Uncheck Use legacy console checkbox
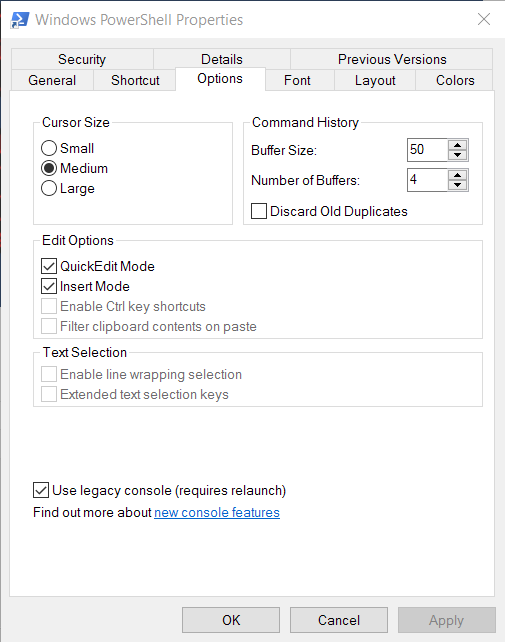 point(41,490)
